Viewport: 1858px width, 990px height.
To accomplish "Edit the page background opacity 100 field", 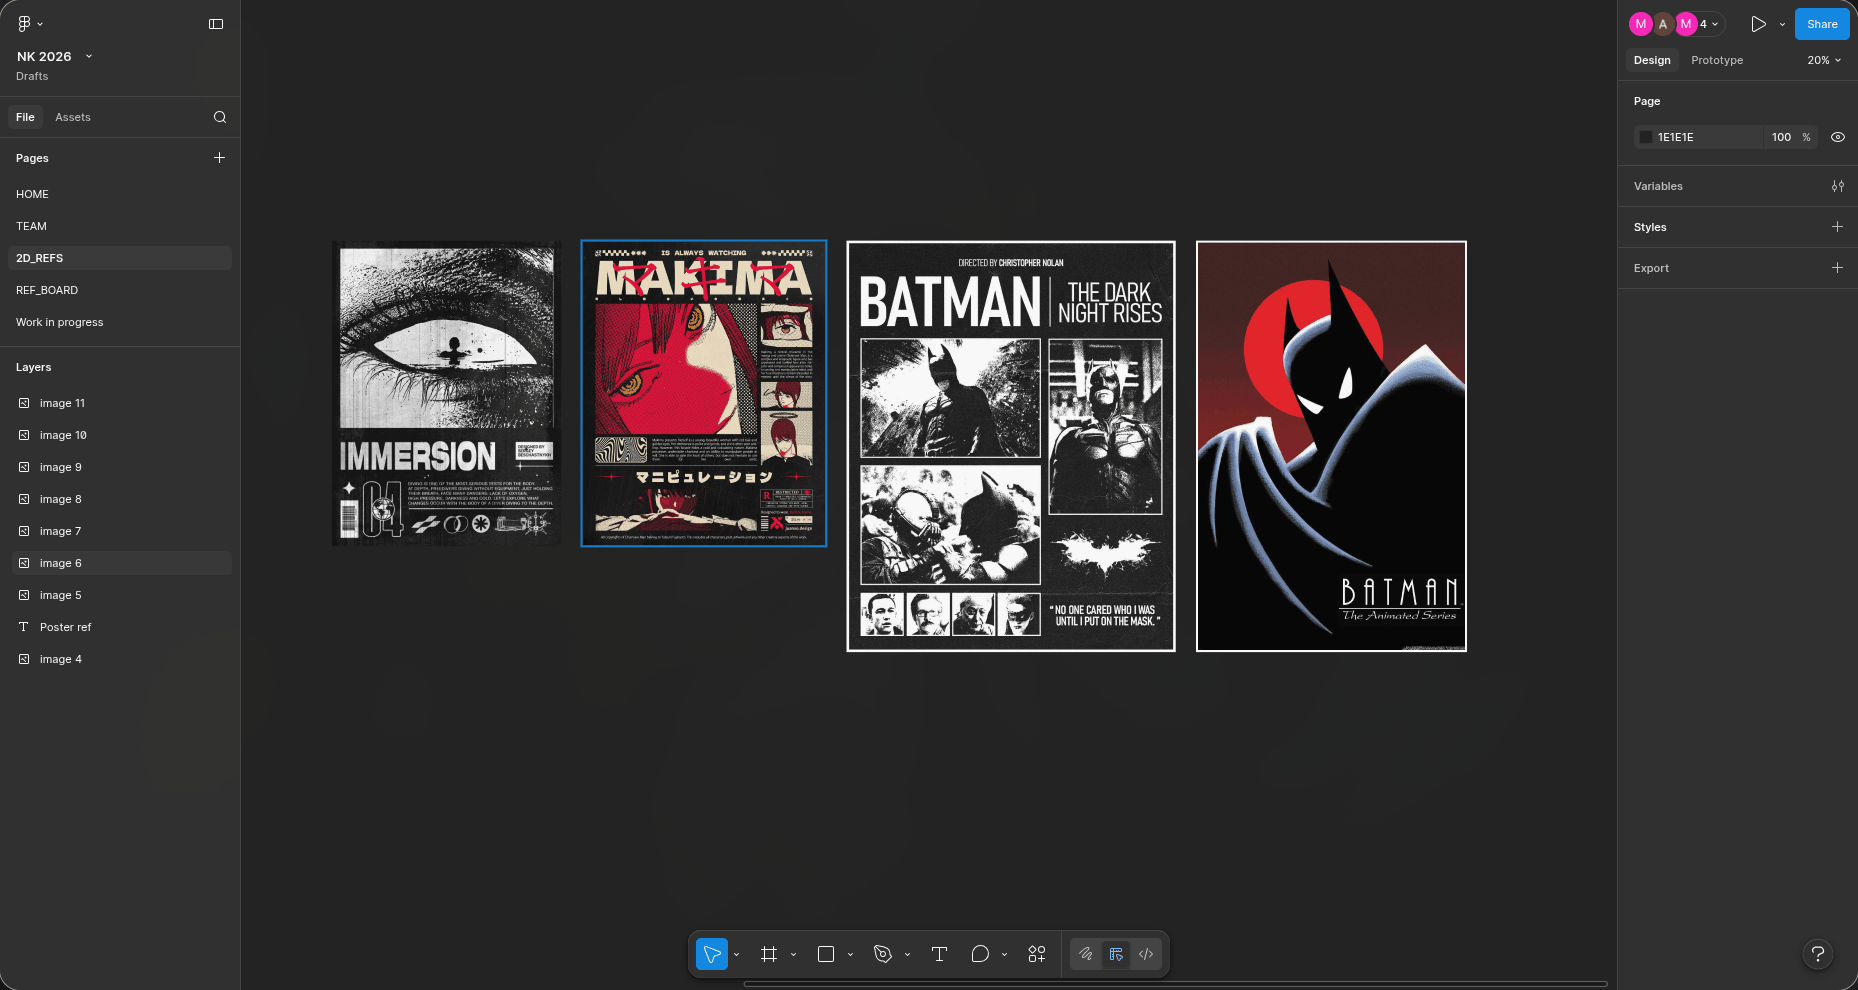I will [x=1782, y=137].
